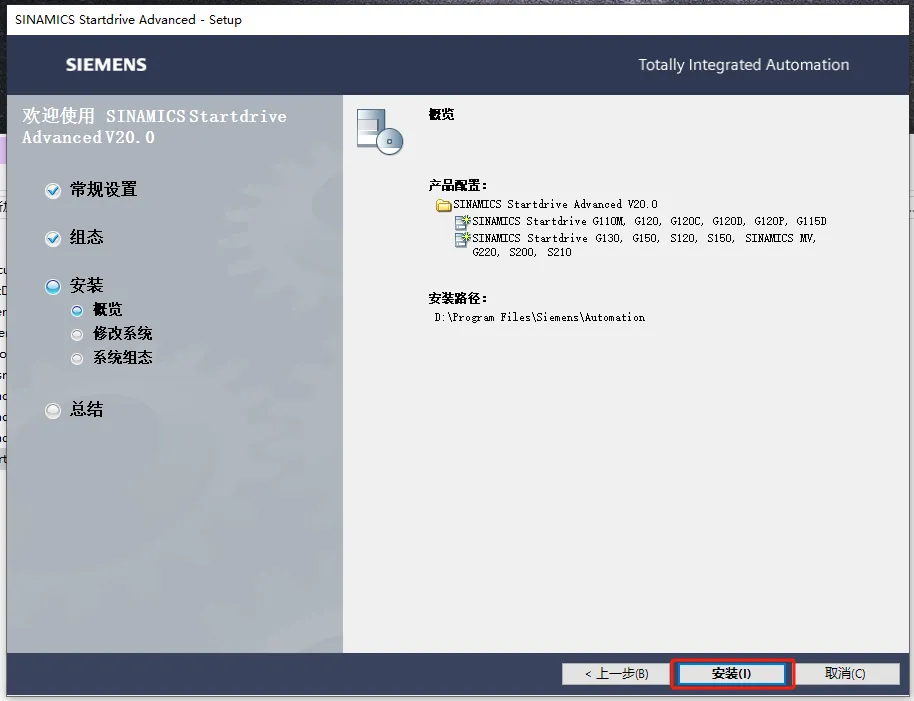Click the 安装(I) install button
This screenshot has height=701, width=914.
[732, 674]
